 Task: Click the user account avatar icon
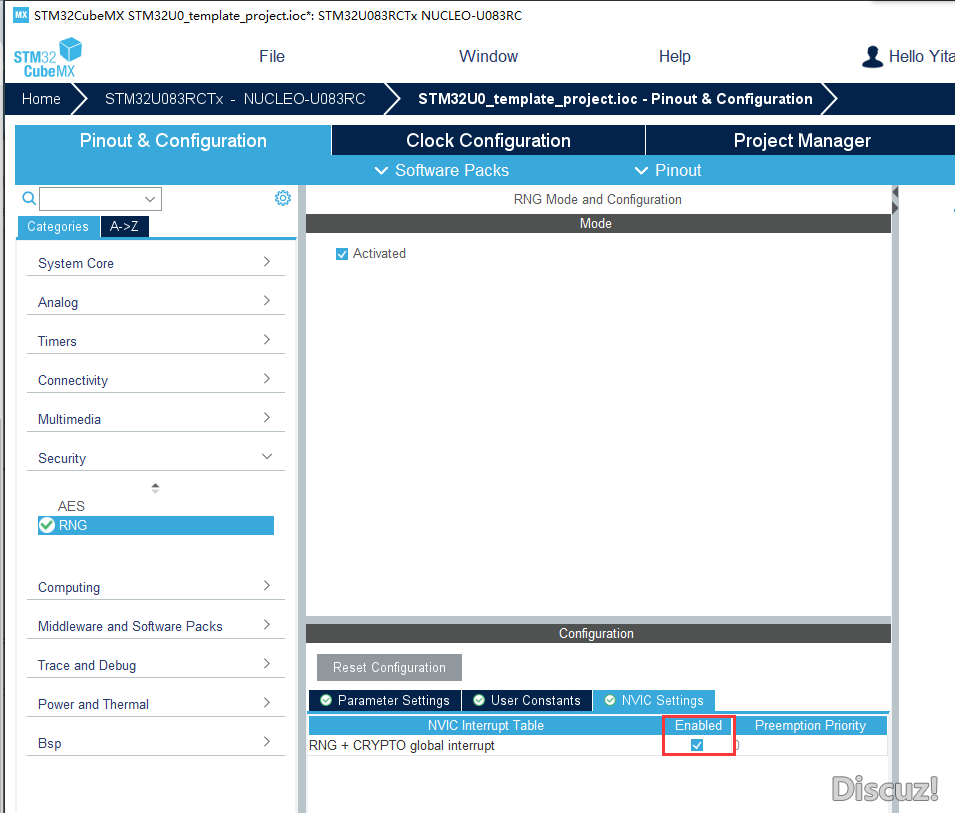pyautogui.click(x=872, y=57)
